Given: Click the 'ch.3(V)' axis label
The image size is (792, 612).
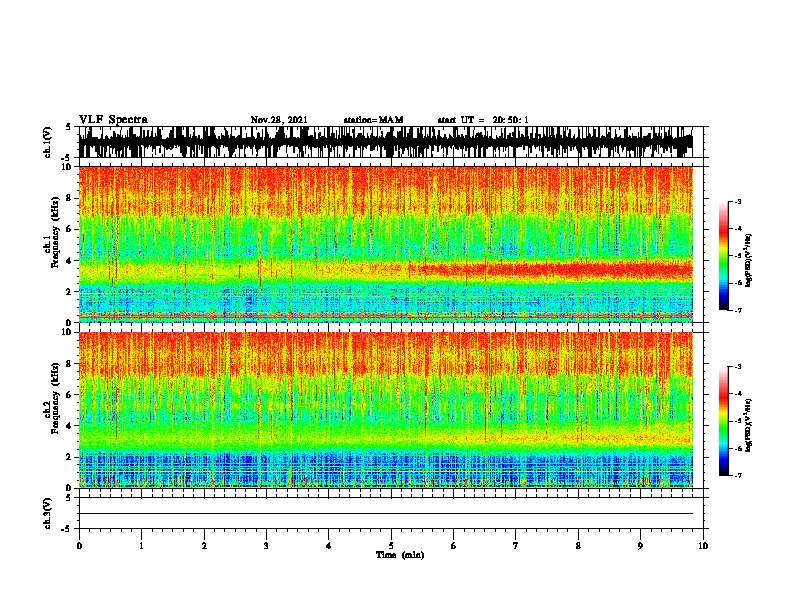Looking at the screenshot, I should click(48, 513).
